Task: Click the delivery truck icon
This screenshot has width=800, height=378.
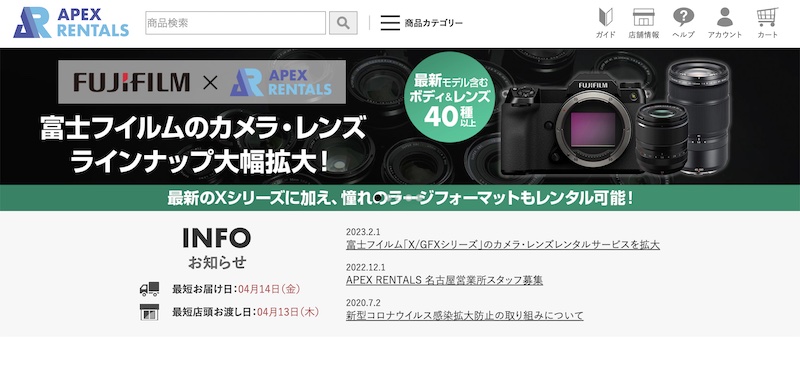Action: (x=149, y=289)
